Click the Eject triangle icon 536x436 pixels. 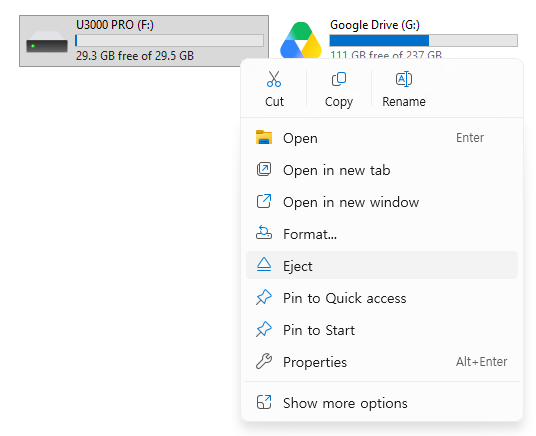264,265
